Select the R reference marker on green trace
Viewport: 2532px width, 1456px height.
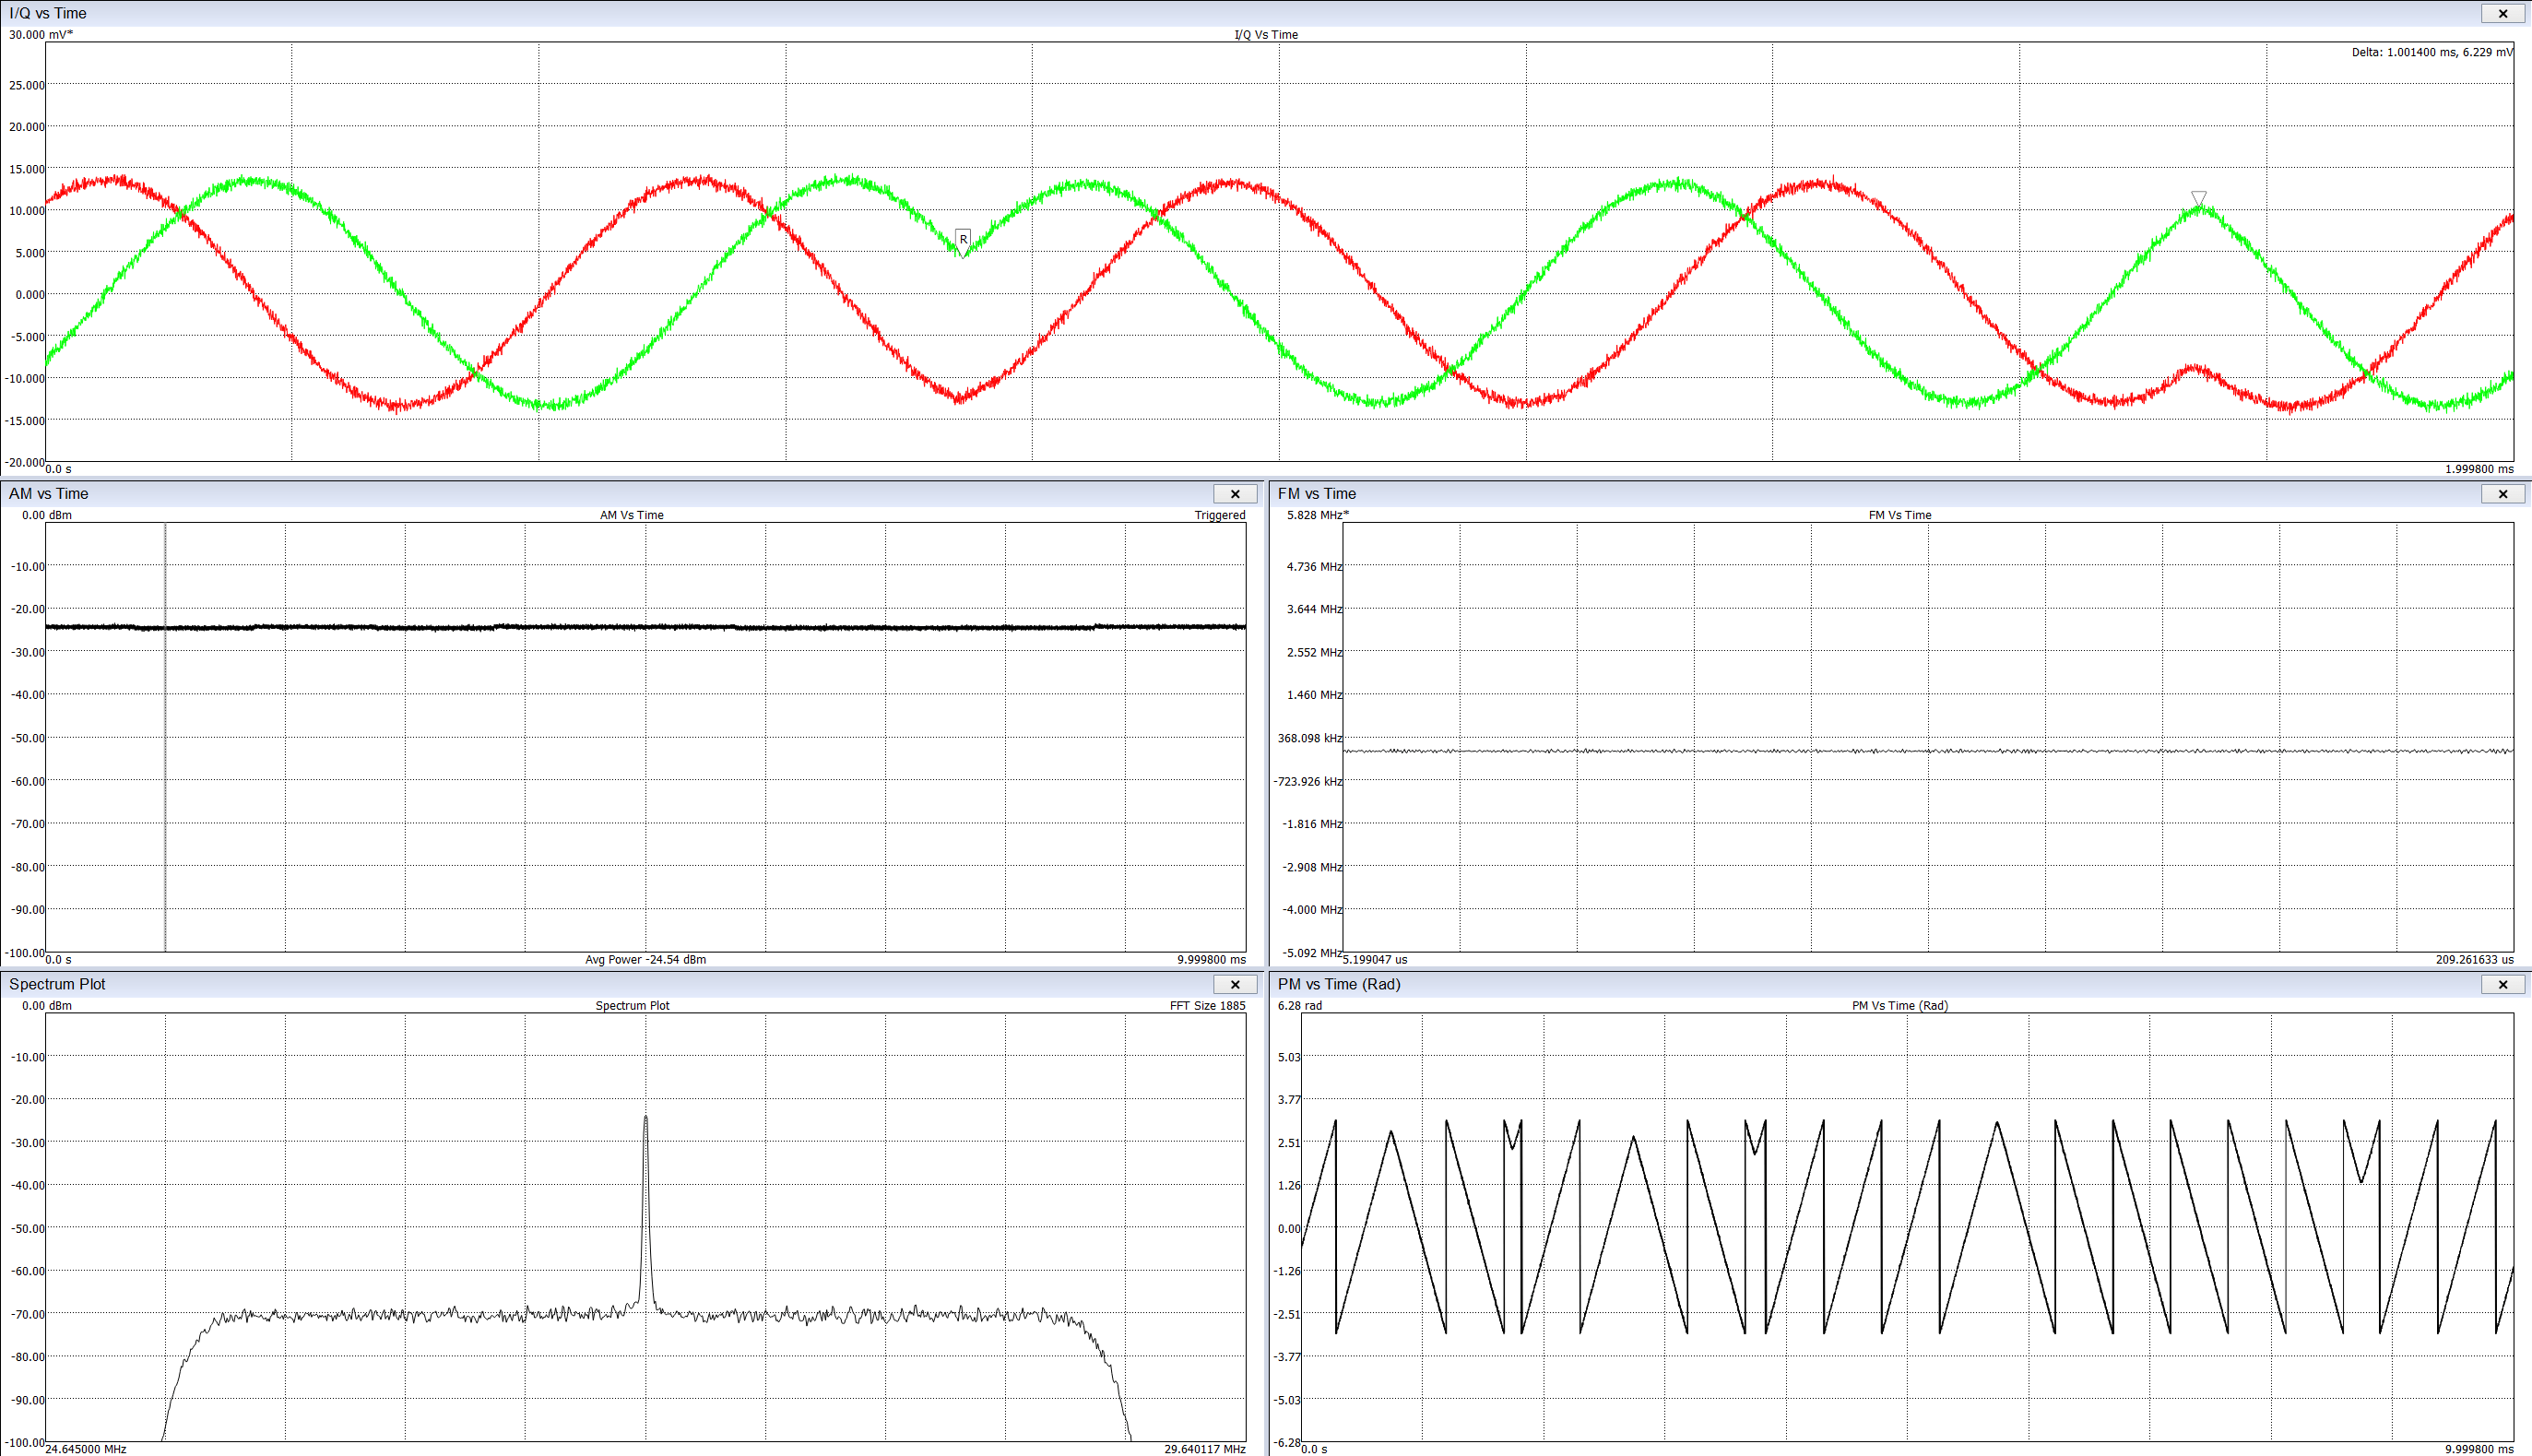(x=963, y=240)
